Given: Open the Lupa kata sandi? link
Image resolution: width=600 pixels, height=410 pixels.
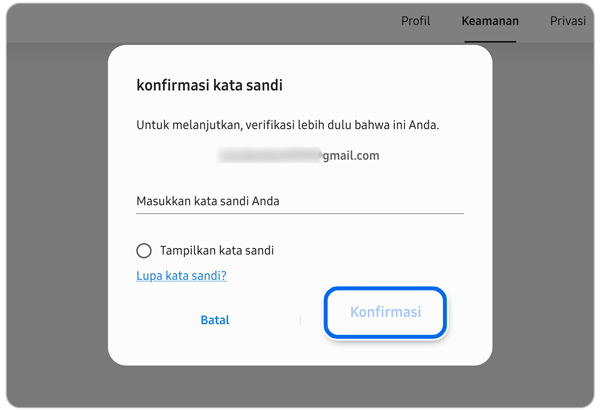Looking at the screenshot, I should (x=181, y=275).
